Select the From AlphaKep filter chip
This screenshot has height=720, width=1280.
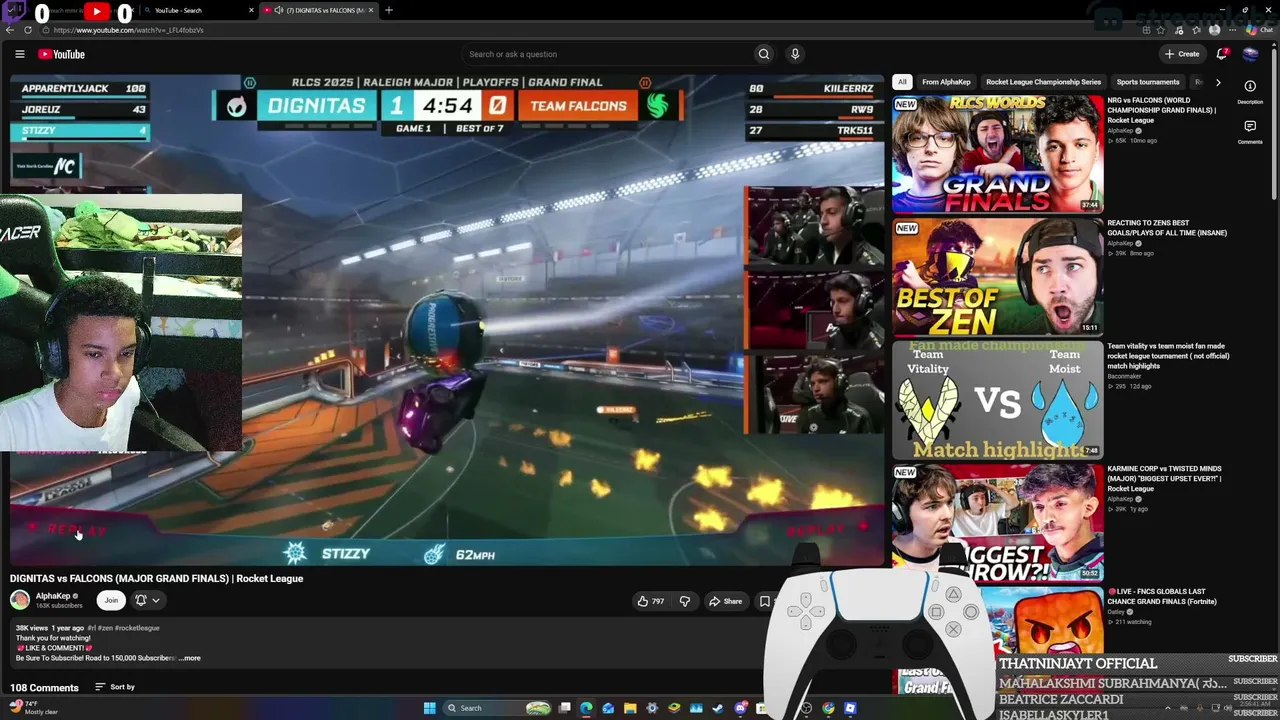(946, 82)
